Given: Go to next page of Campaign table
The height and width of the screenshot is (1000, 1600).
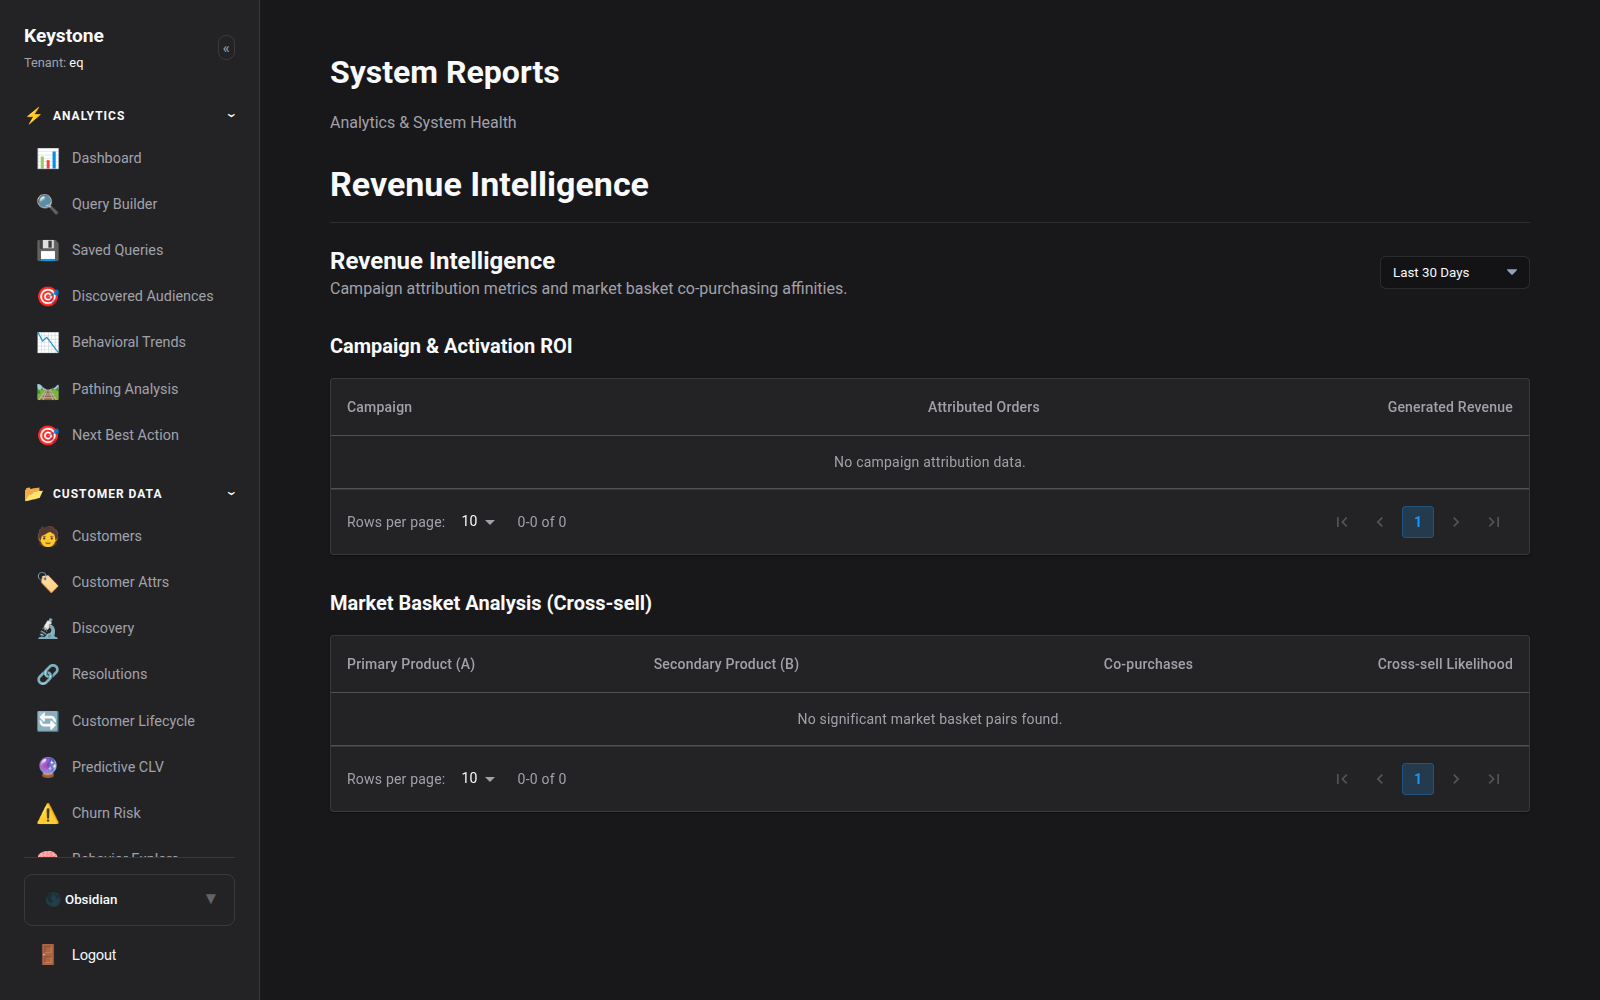Looking at the screenshot, I should point(1455,522).
